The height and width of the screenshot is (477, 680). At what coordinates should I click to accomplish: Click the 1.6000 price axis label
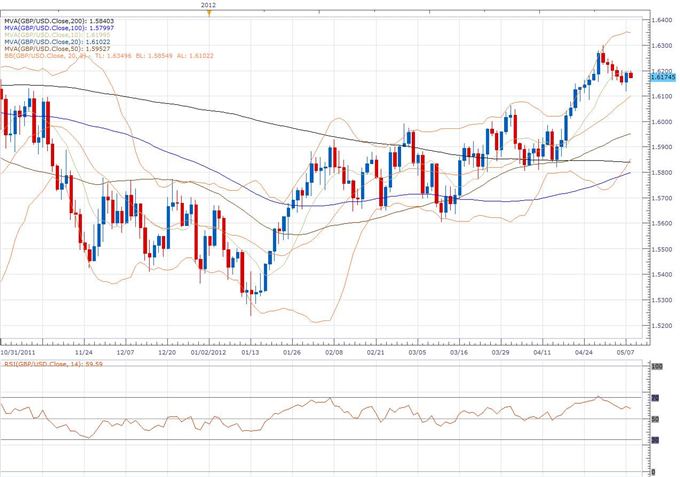[x=662, y=121]
